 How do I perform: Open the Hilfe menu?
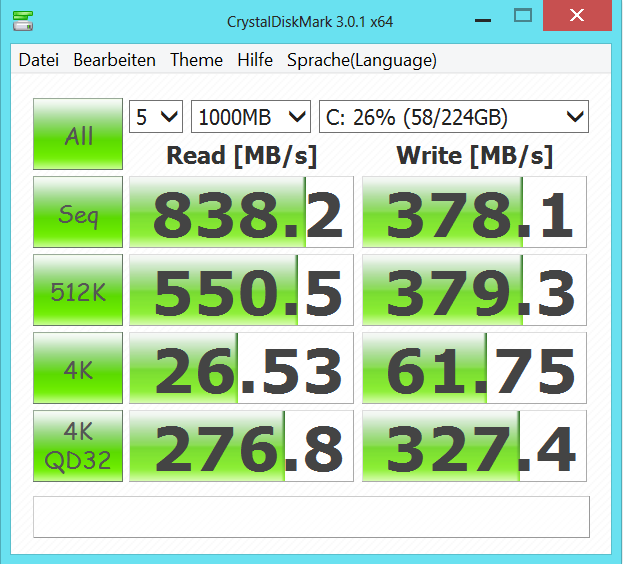click(255, 60)
